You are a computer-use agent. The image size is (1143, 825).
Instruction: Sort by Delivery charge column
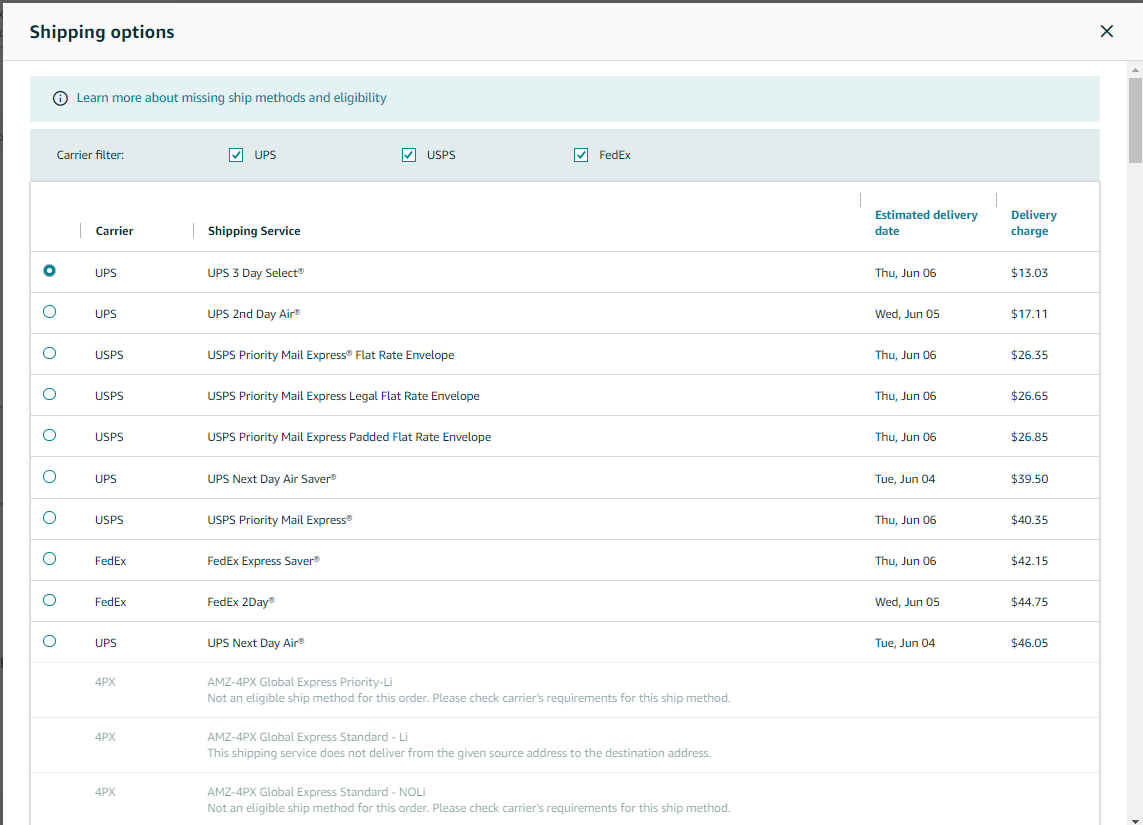coord(1034,223)
